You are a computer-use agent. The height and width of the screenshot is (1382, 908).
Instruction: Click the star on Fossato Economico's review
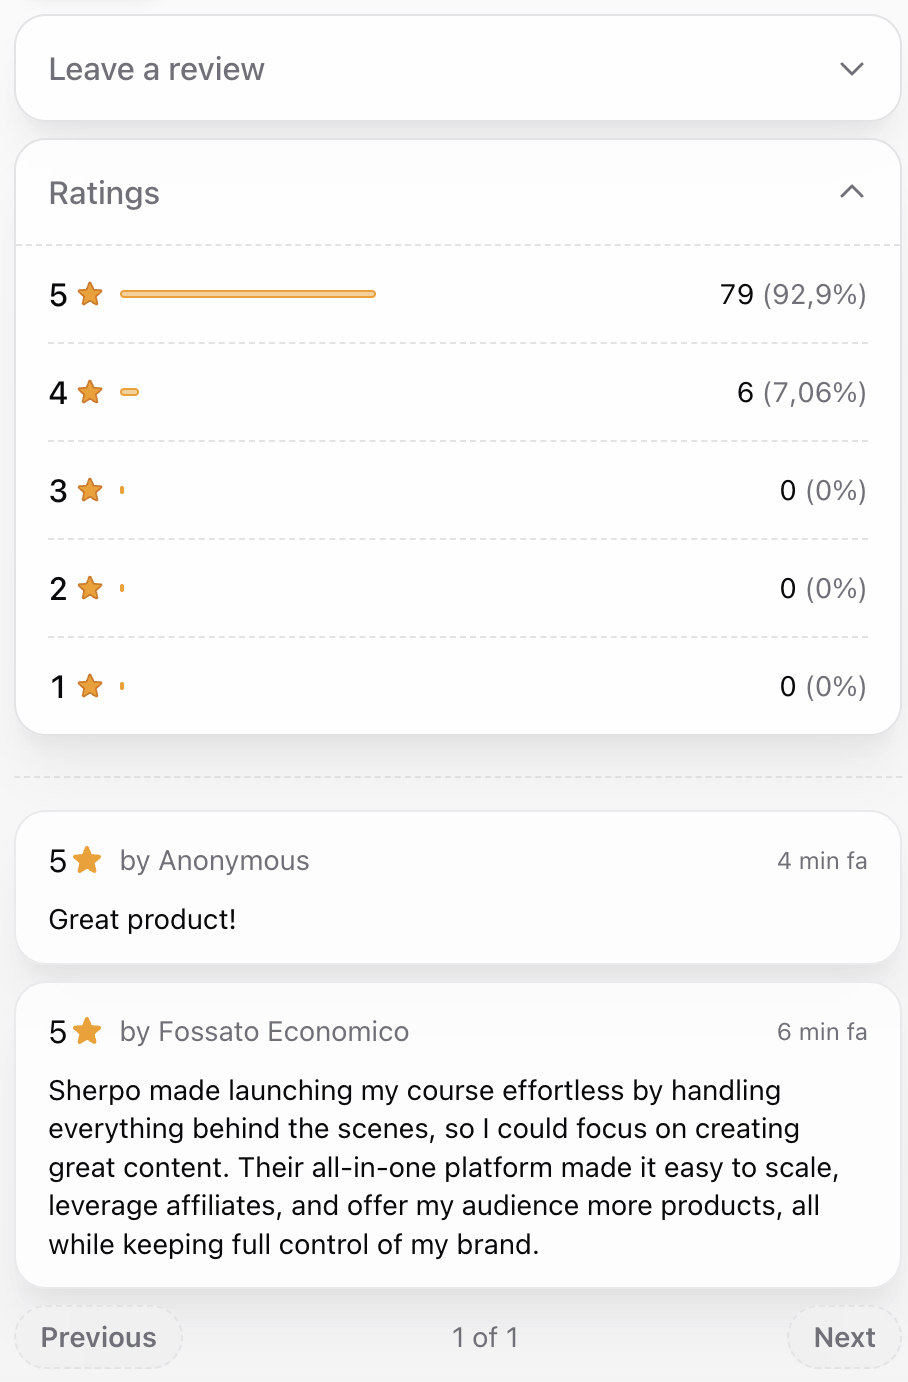coord(84,1030)
